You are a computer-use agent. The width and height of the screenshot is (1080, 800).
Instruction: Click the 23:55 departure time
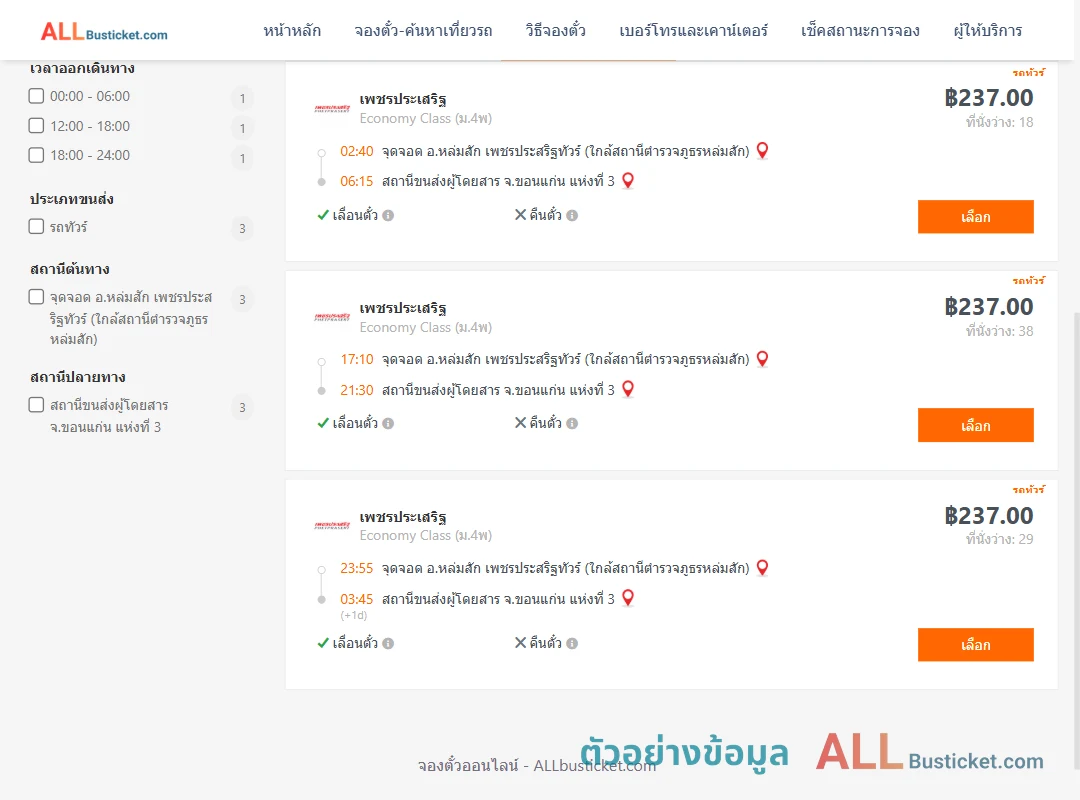tap(357, 568)
